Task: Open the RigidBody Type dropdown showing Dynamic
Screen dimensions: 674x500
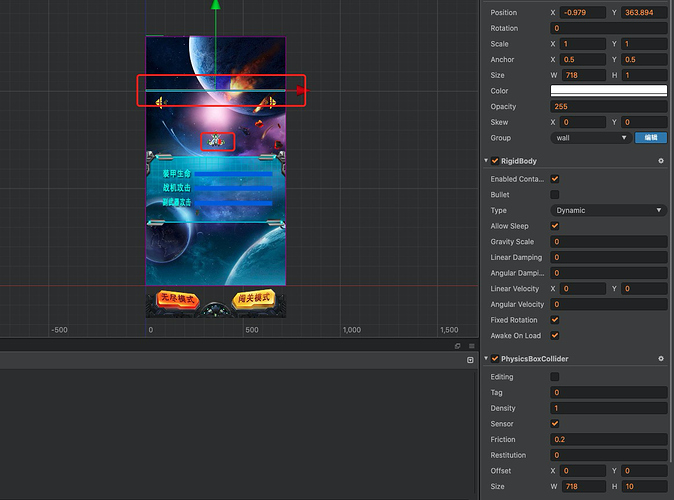Action: tap(609, 210)
